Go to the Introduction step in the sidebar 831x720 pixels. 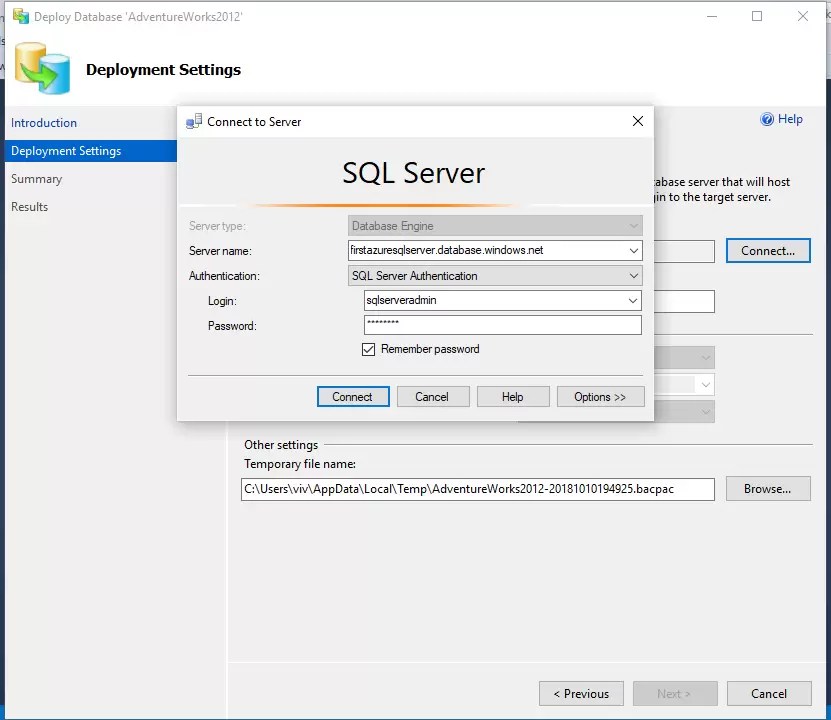point(44,123)
